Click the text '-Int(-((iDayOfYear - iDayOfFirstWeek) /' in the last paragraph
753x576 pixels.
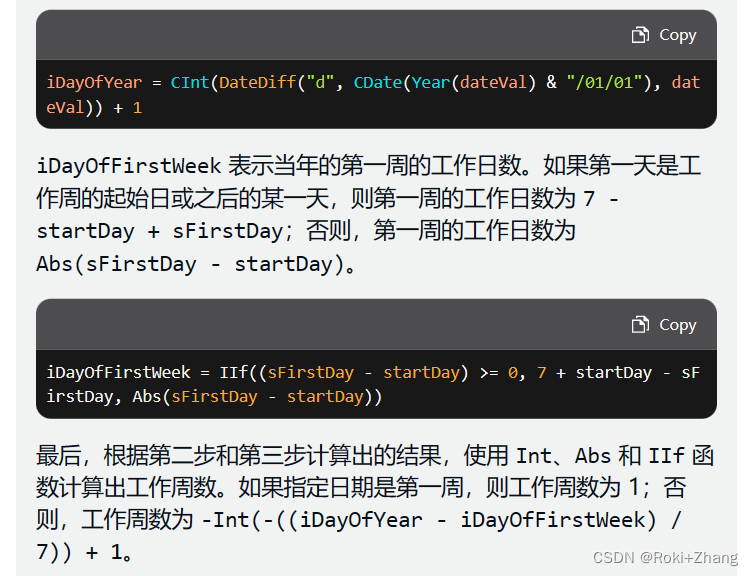(442, 520)
